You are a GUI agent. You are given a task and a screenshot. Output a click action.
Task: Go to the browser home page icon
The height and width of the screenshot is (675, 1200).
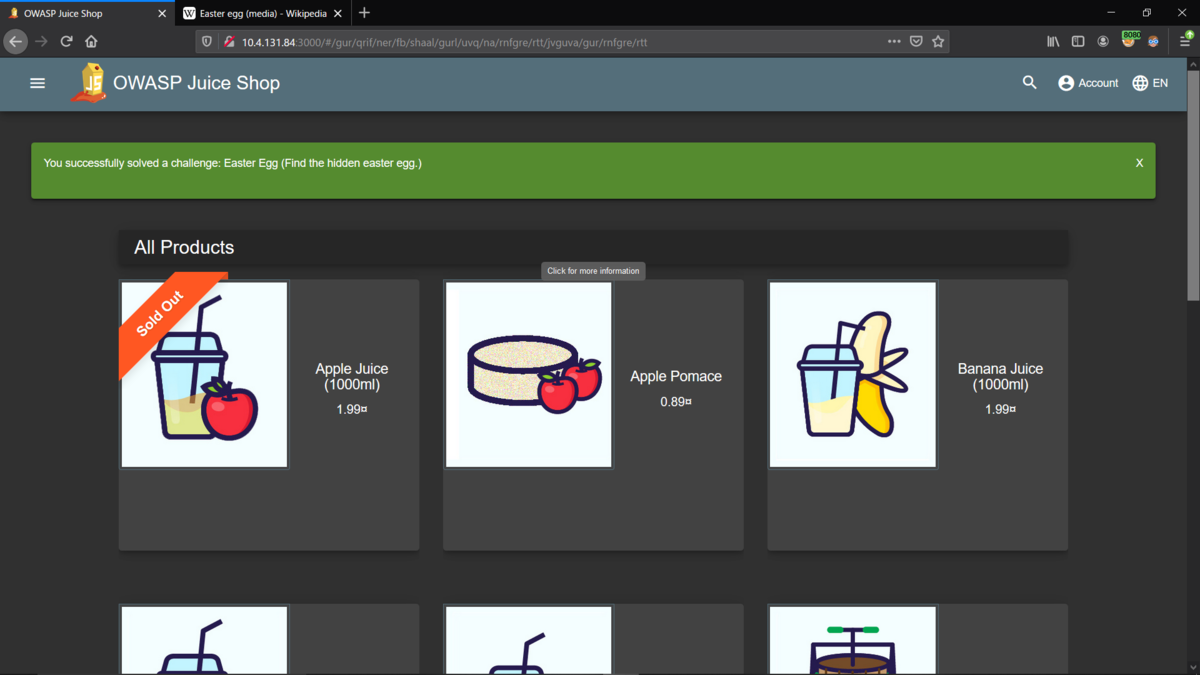[x=91, y=41]
